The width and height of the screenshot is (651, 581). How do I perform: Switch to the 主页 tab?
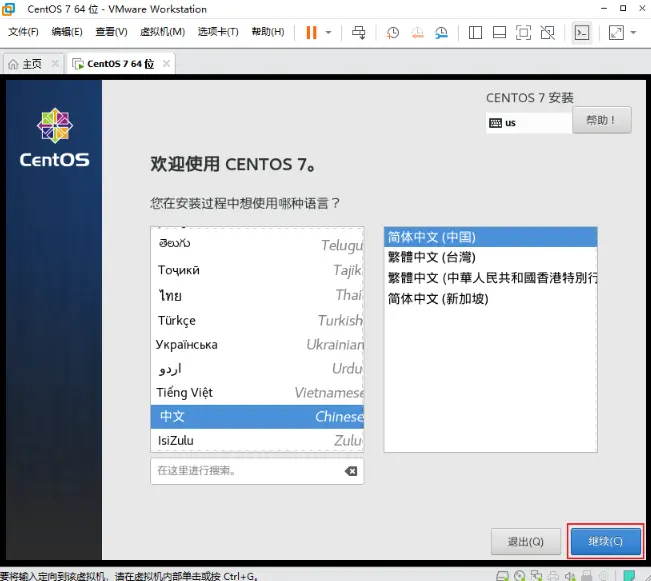[25, 64]
